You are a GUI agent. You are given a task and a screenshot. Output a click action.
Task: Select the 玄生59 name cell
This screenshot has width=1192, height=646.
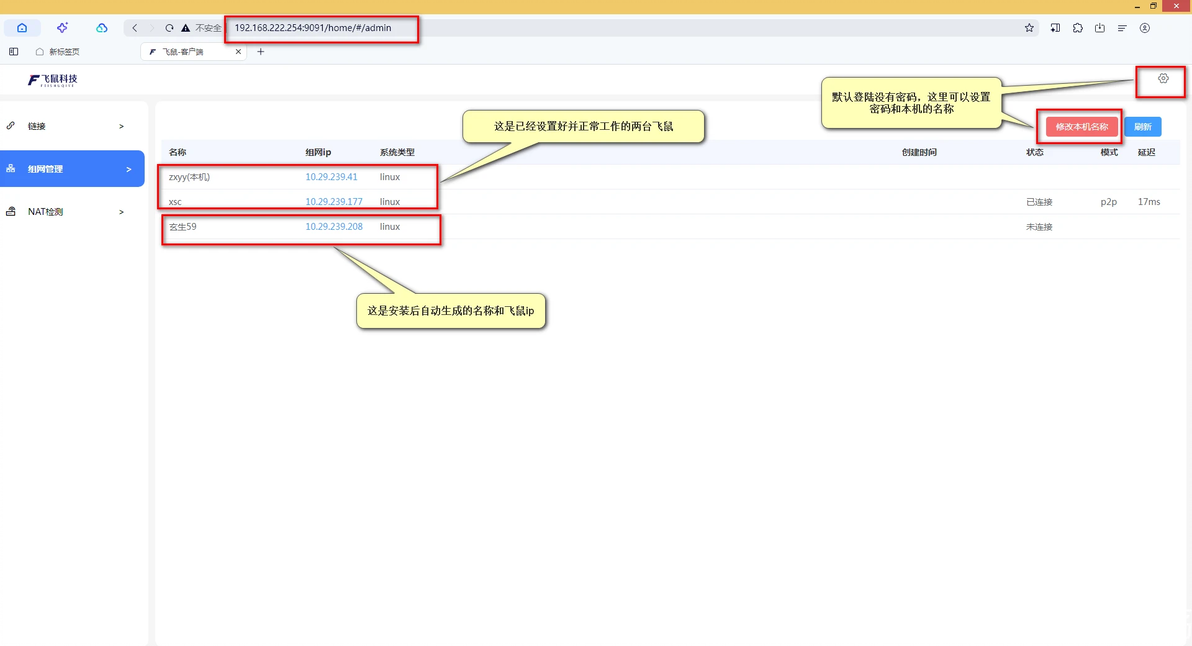(x=182, y=226)
